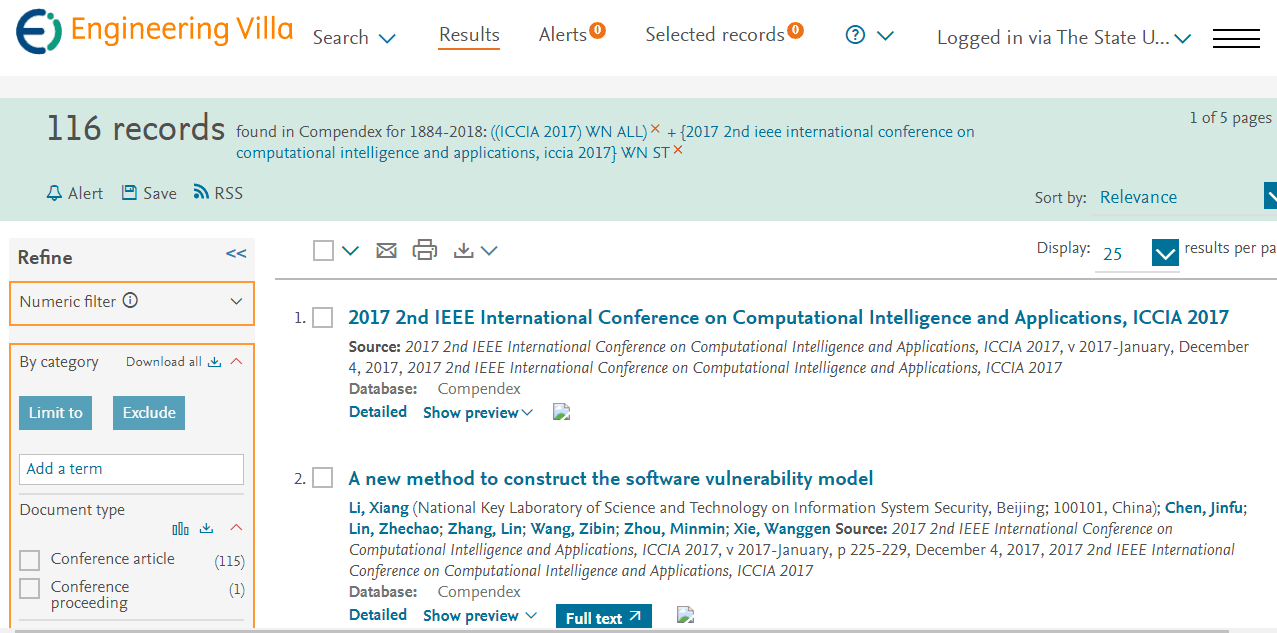Screen dimensions: 1277x633
Task: Open the Alerts tab
Action: [572, 34]
